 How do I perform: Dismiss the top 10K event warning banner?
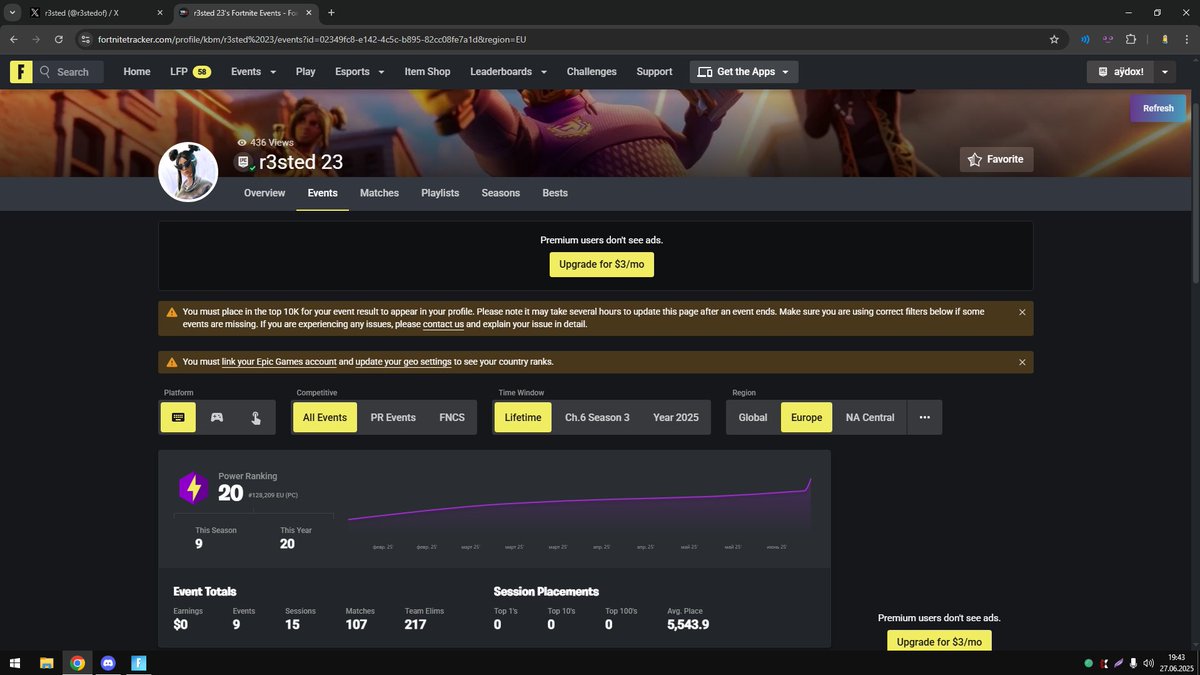click(1022, 312)
